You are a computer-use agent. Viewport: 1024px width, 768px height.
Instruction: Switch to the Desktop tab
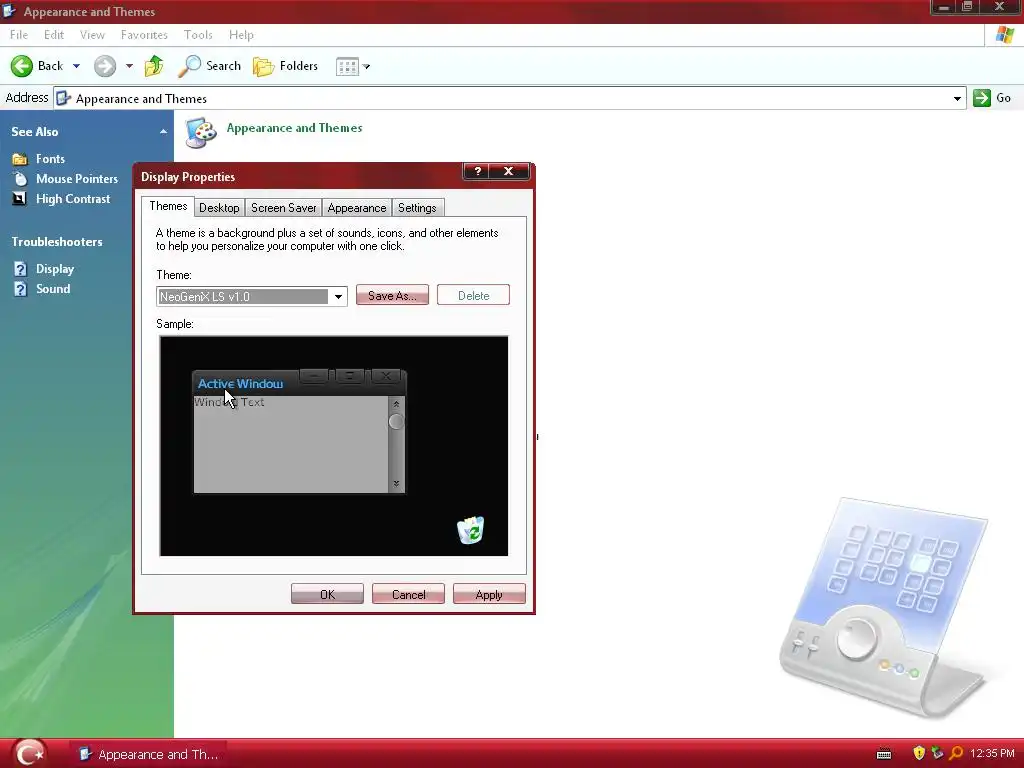click(219, 208)
